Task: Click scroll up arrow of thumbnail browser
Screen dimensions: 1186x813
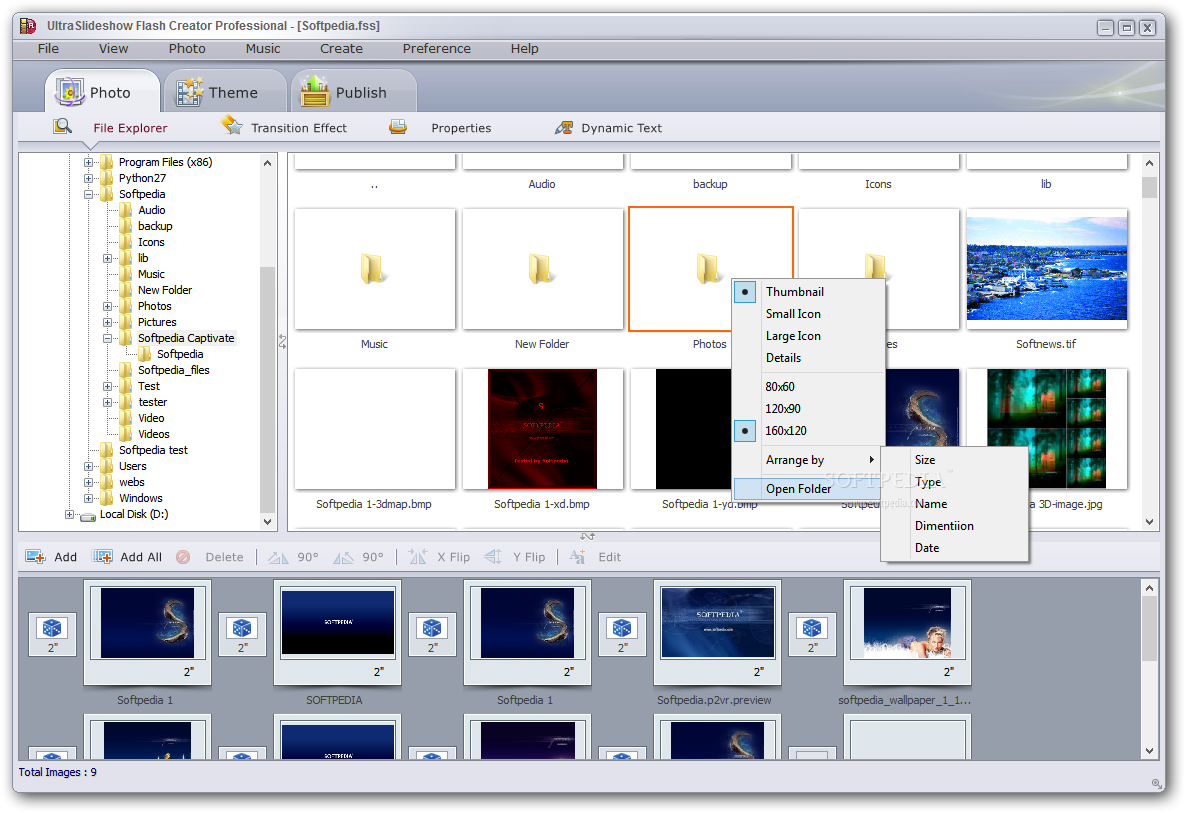Action: coord(1149,163)
